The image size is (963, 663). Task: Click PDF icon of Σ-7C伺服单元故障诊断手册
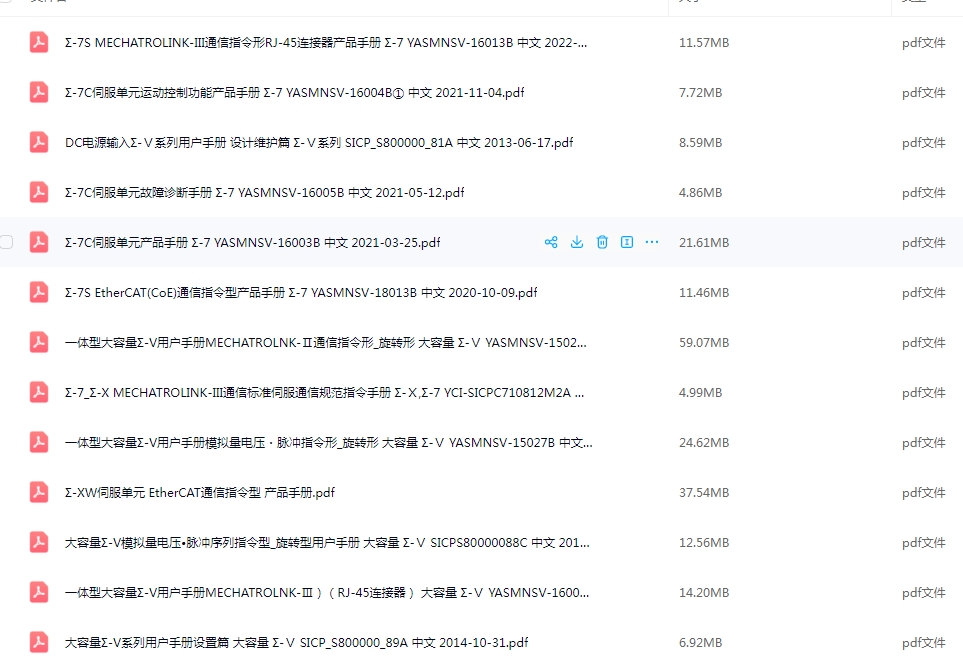[x=39, y=192]
